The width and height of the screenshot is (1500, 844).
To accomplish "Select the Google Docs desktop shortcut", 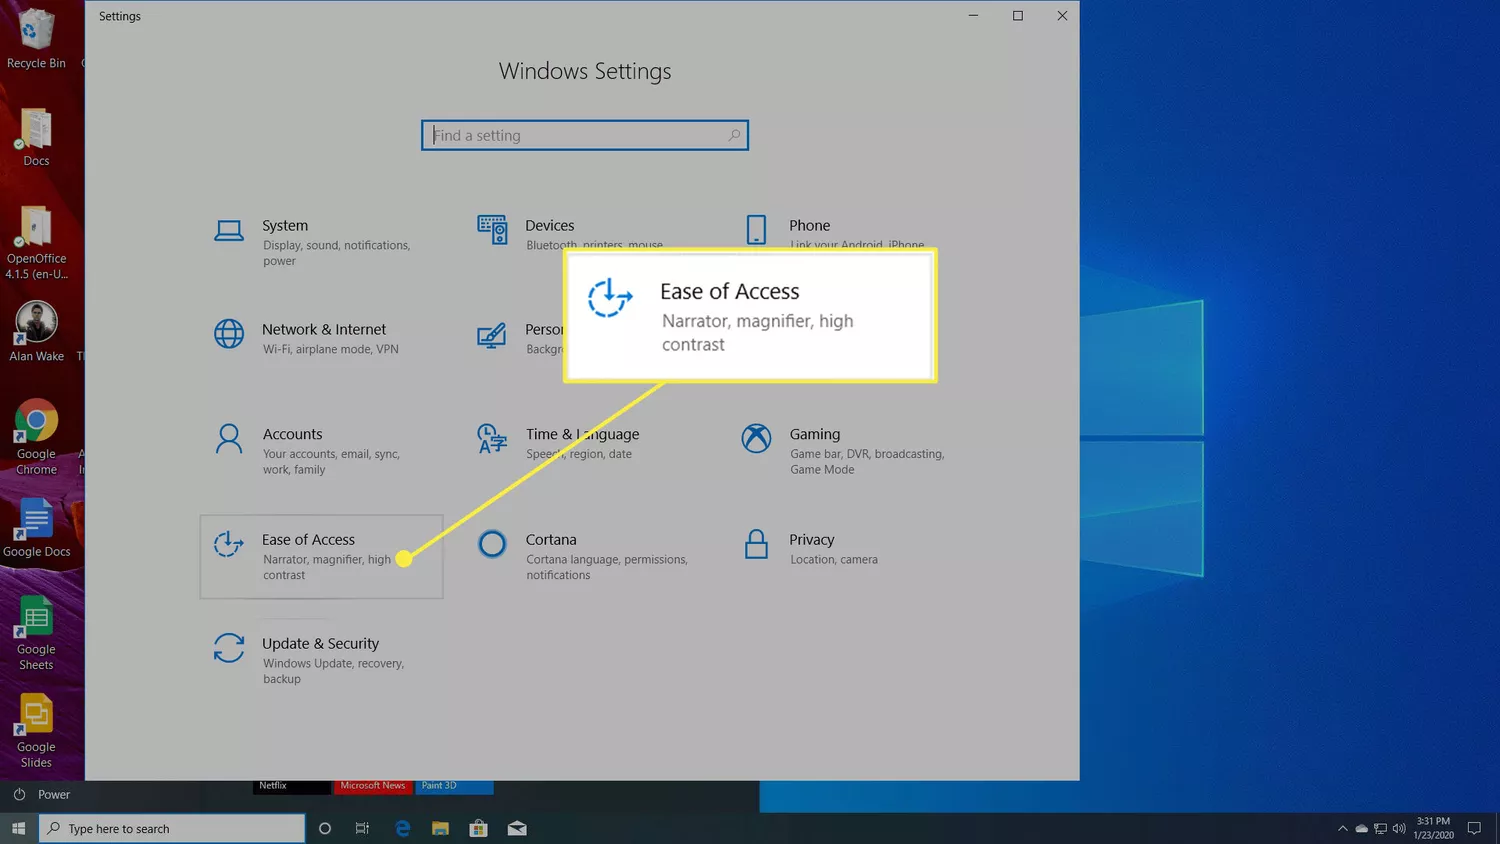I will [x=36, y=528].
